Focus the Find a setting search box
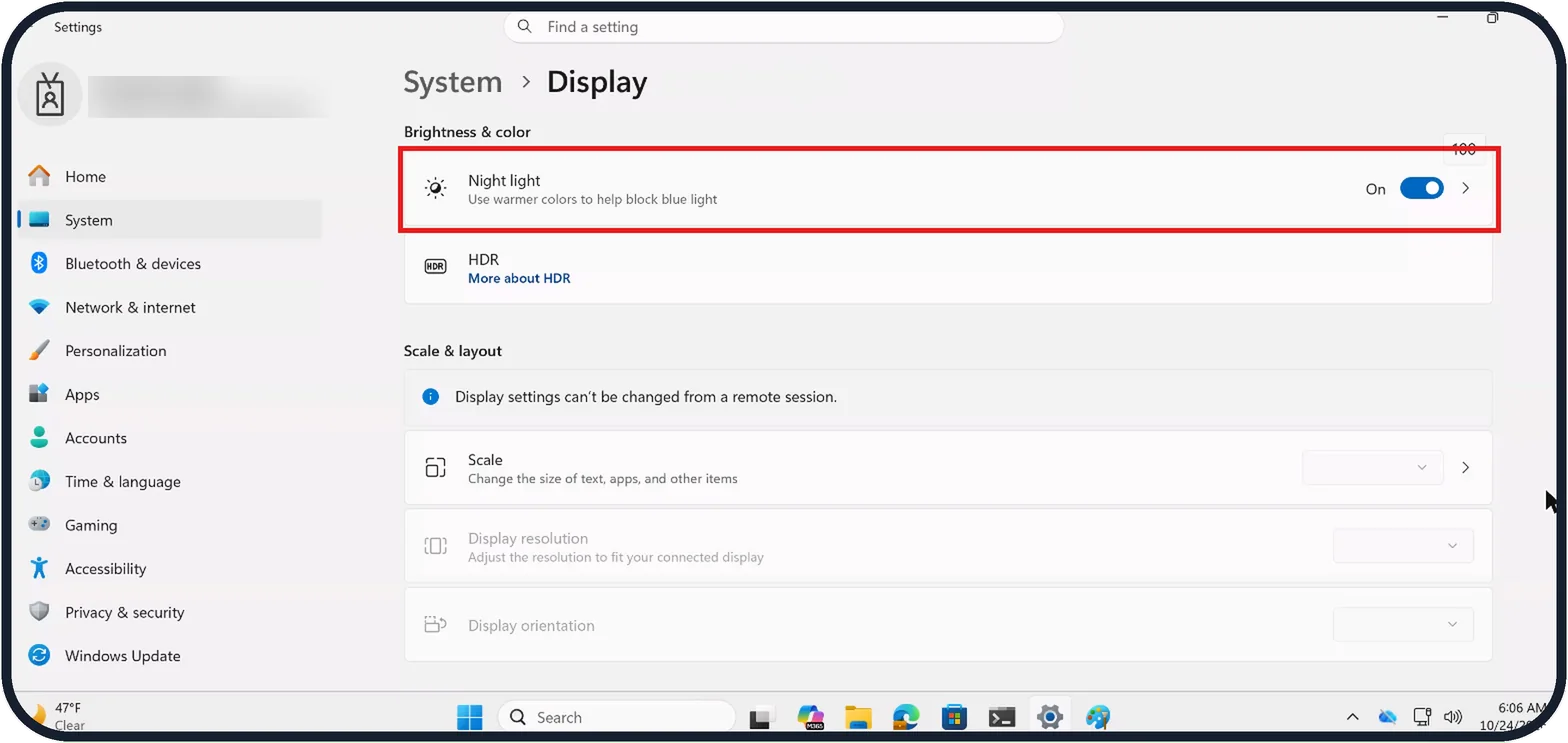 tap(783, 27)
